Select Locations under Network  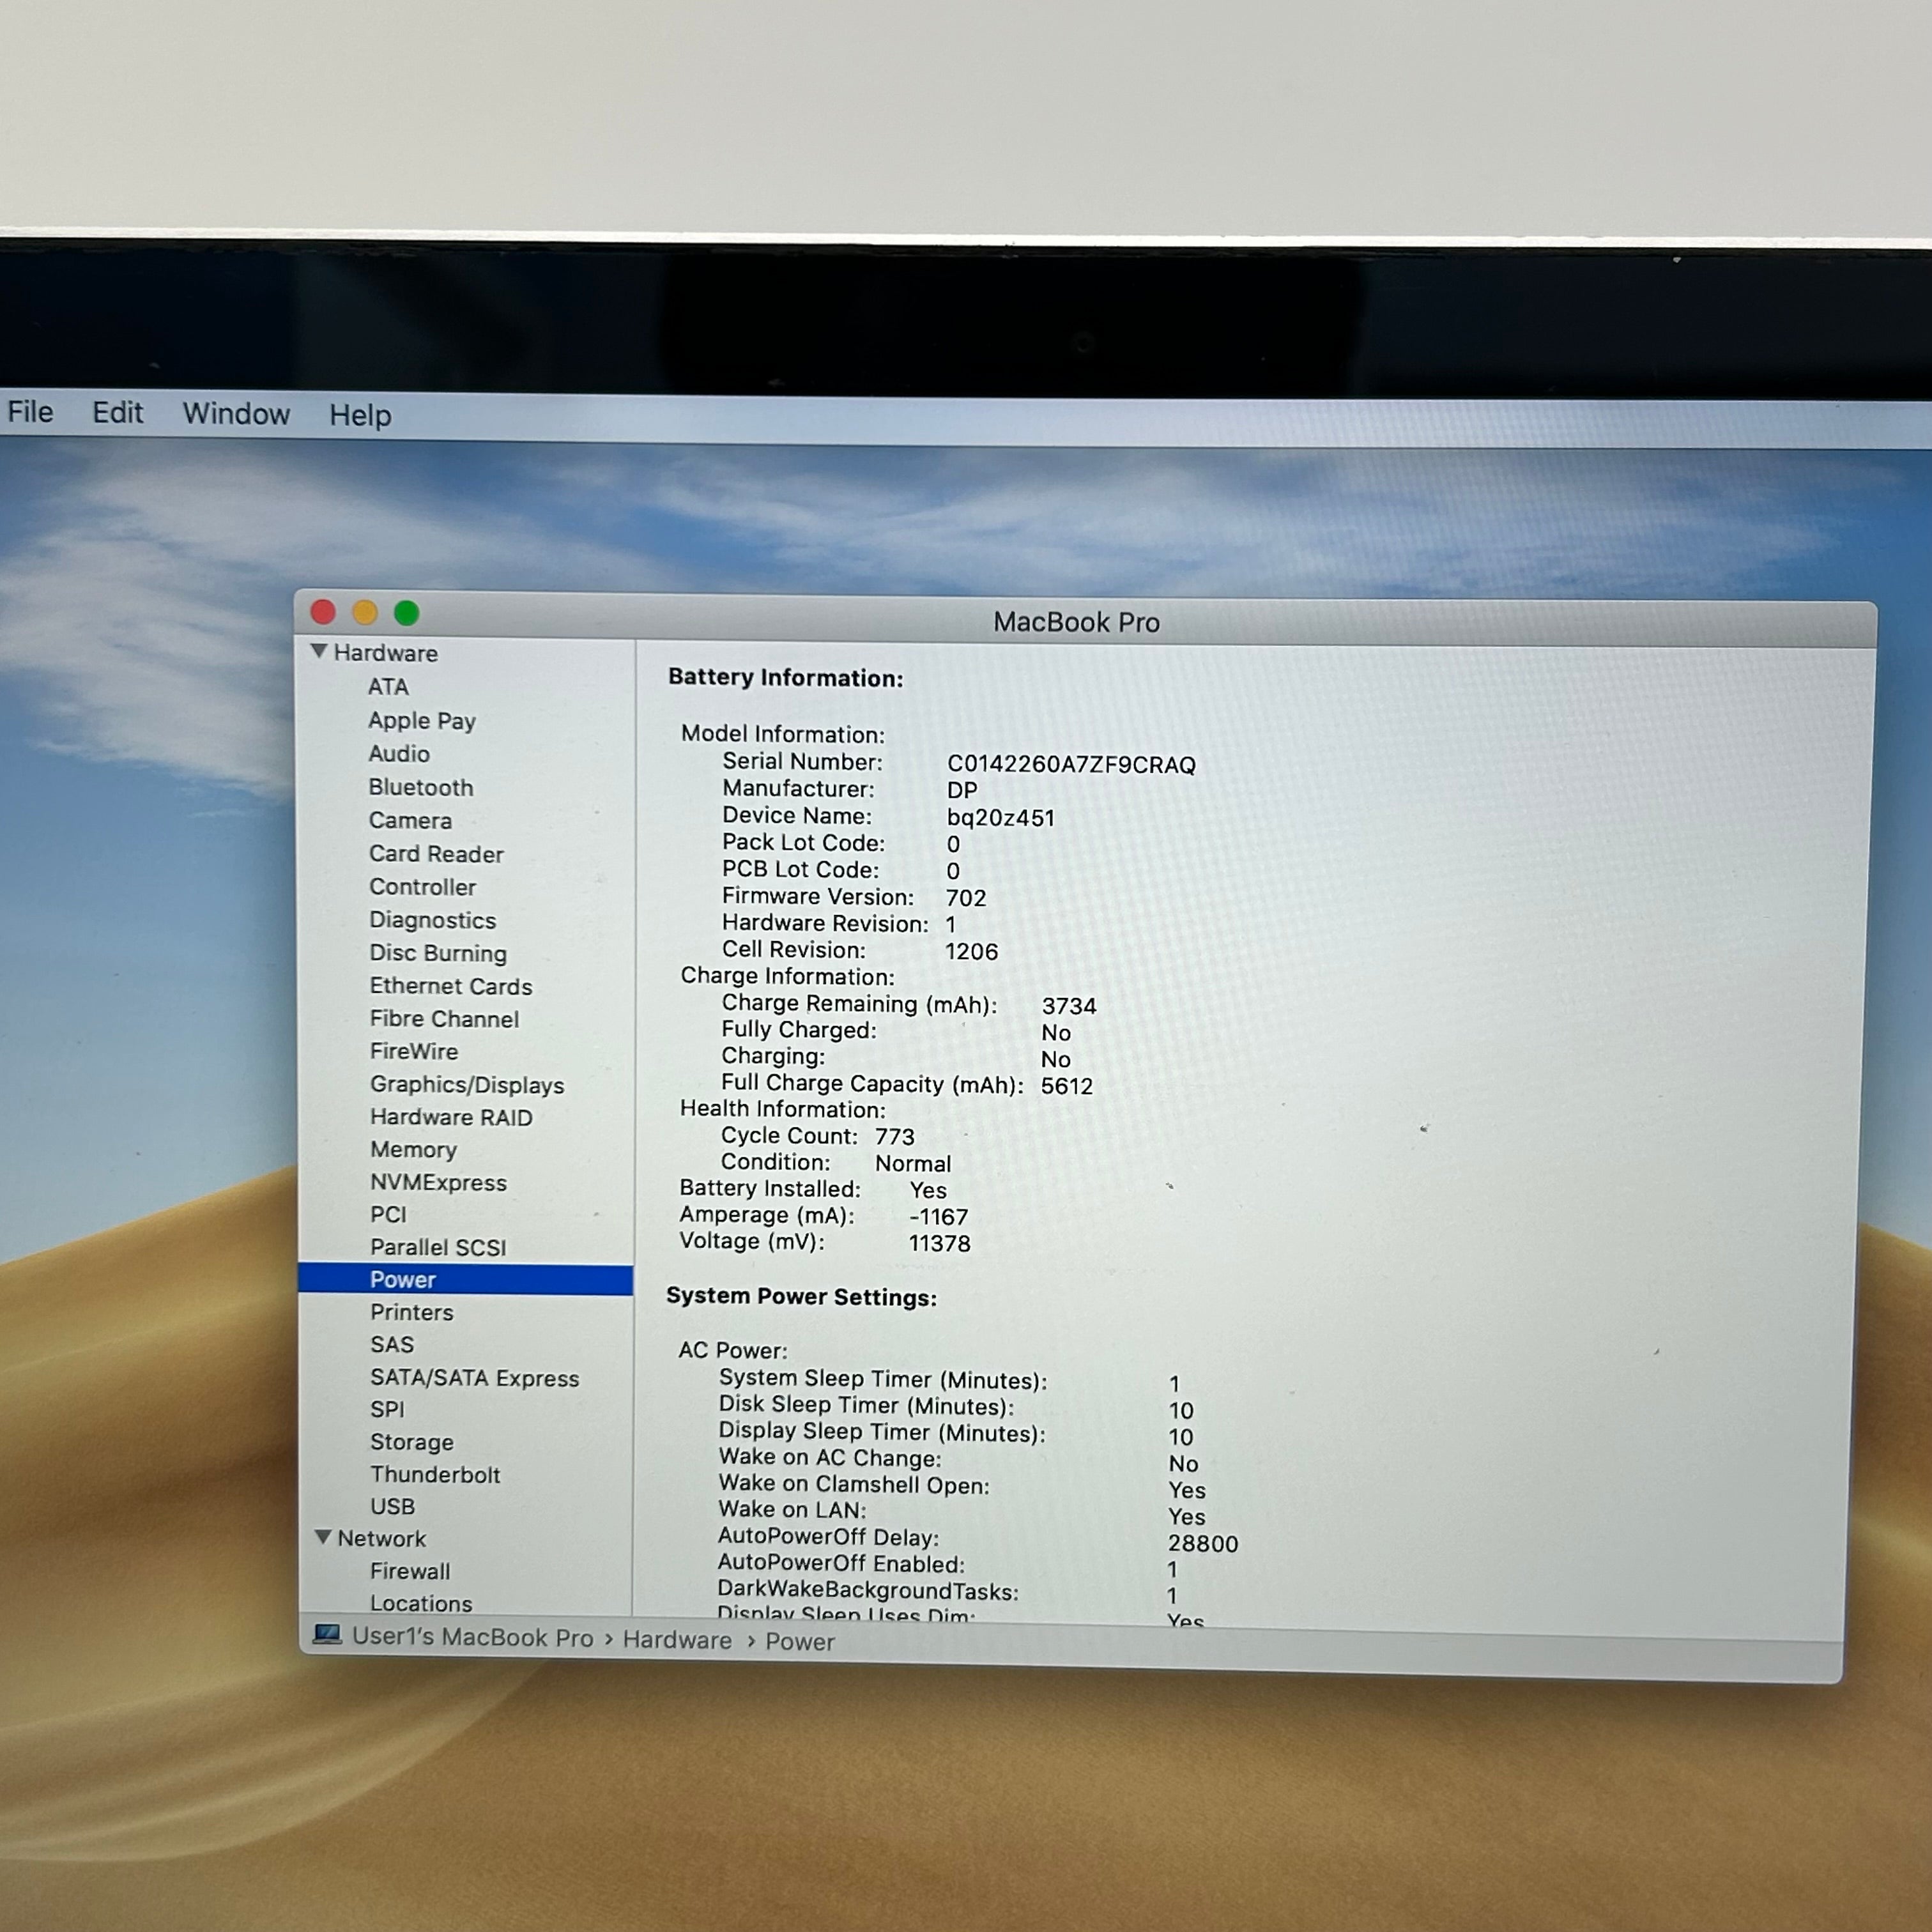421,1604
